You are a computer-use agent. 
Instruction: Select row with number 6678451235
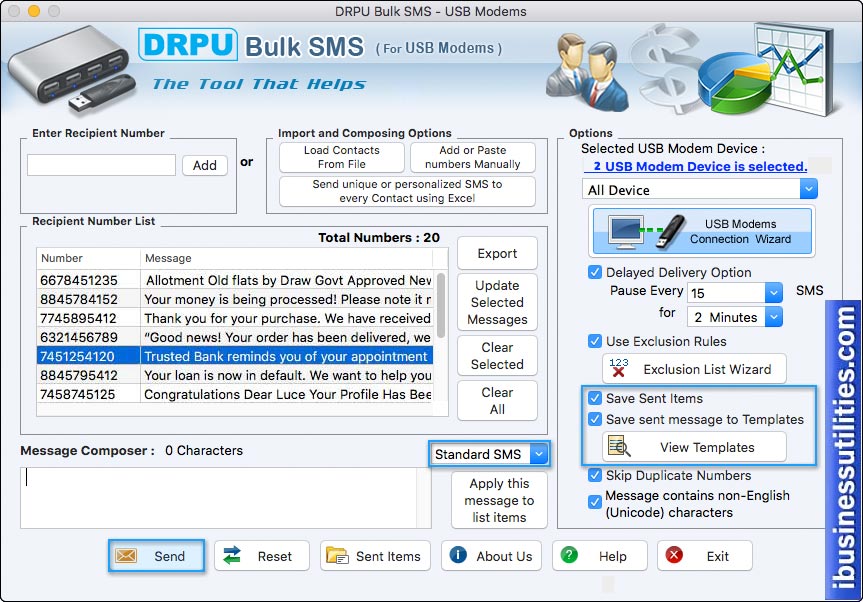pyautogui.click(x=235, y=280)
